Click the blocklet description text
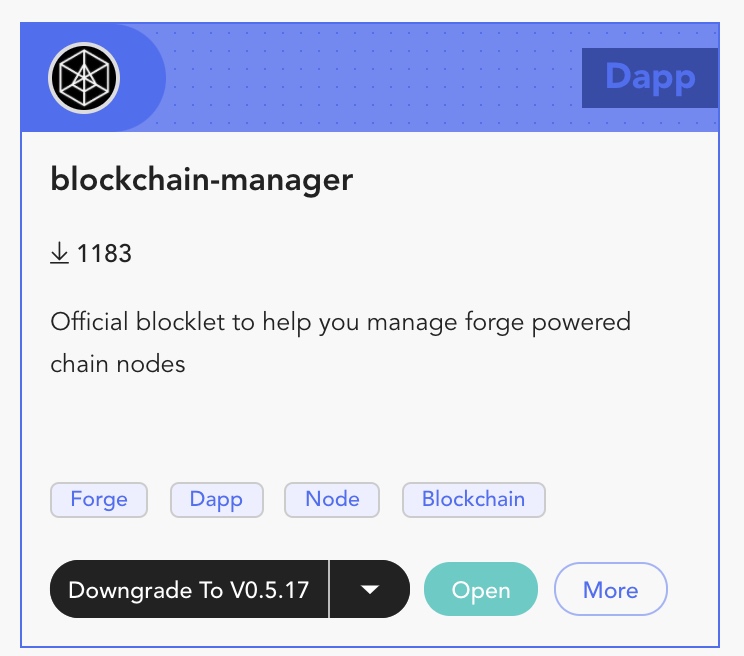This screenshot has height=656, width=744. (x=340, y=323)
